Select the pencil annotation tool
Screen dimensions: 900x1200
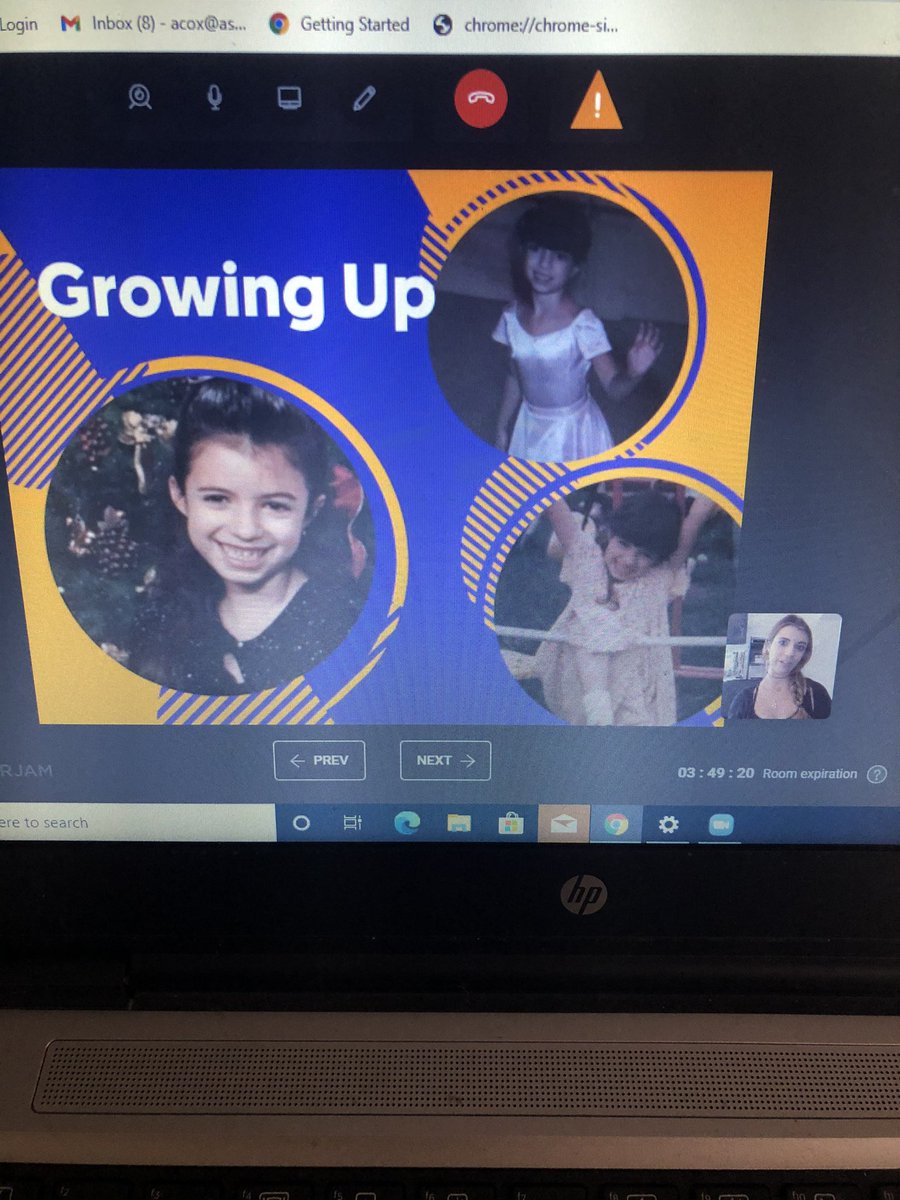365,98
